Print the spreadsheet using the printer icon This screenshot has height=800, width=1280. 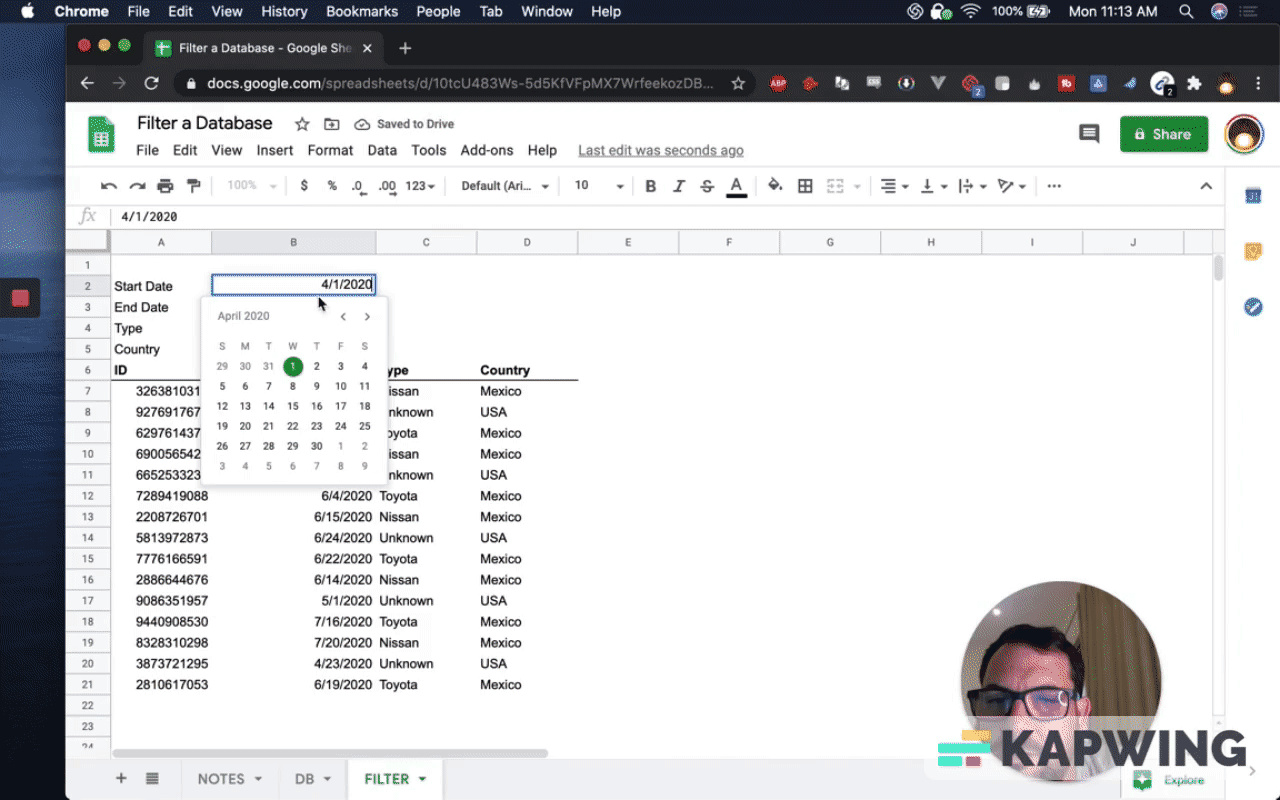click(165, 186)
